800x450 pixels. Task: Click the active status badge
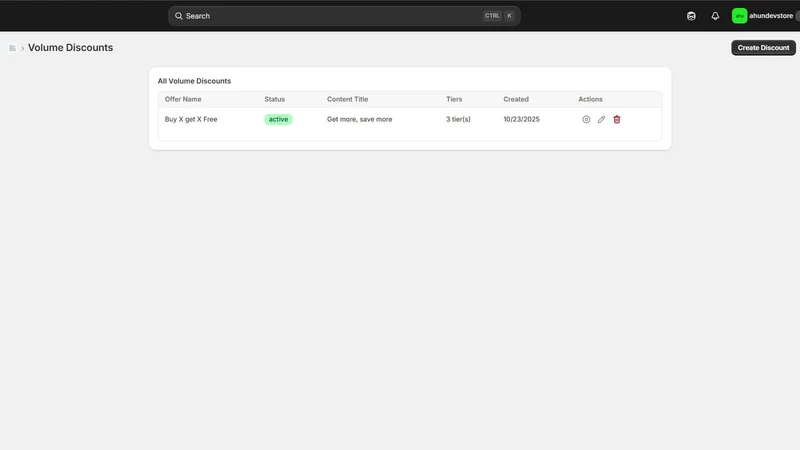(278, 119)
